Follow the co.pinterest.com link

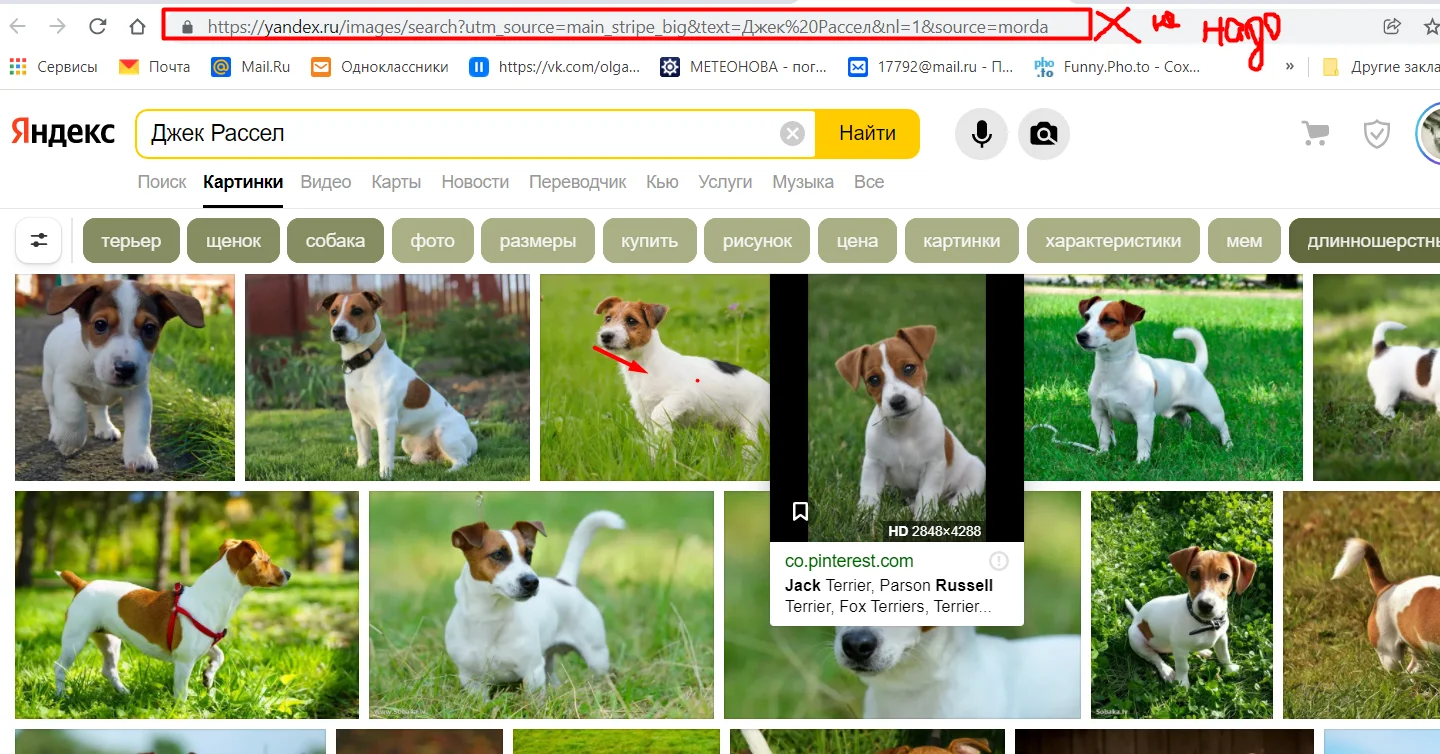(x=849, y=560)
